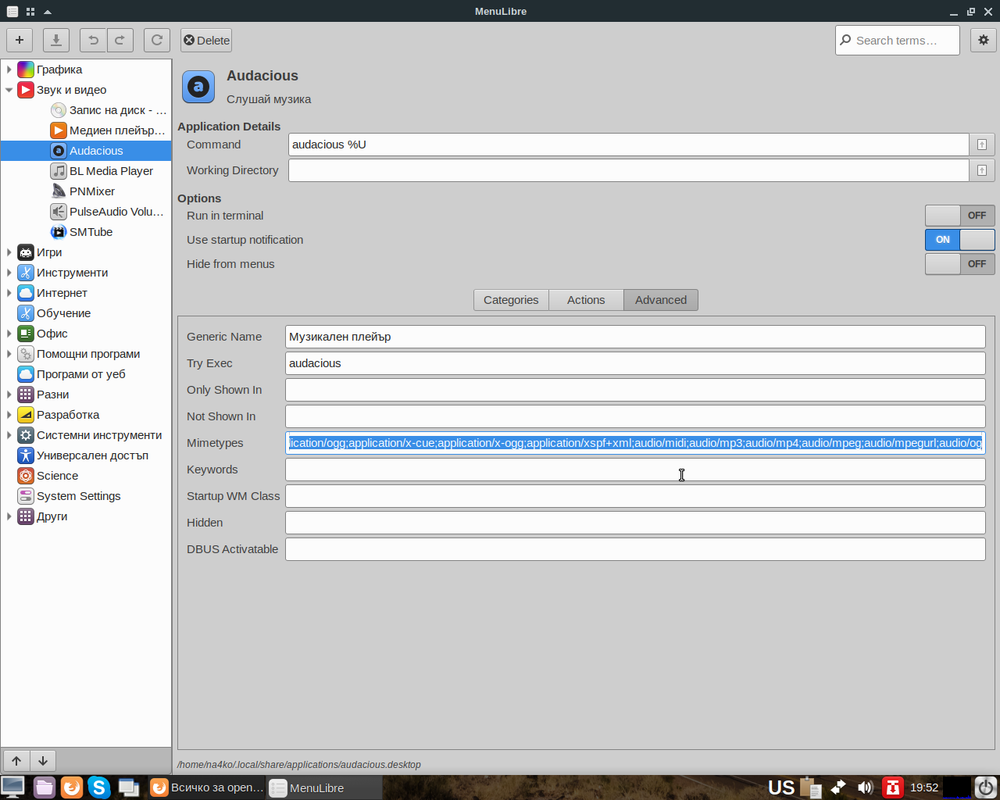Click the Delete button

pos(206,40)
